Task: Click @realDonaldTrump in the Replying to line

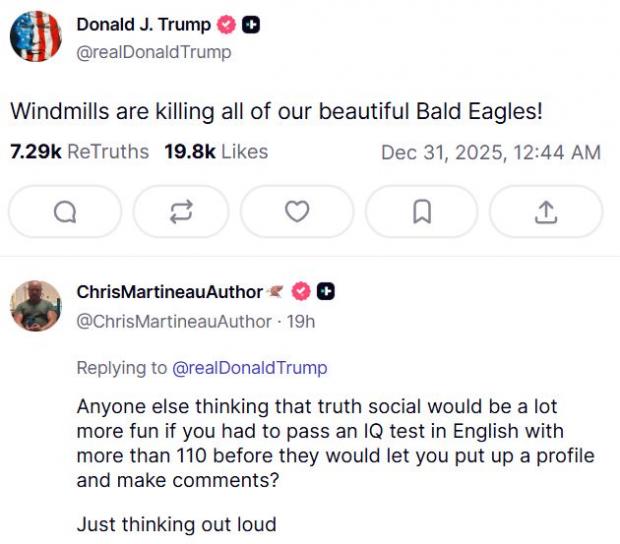Action: point(250,368)
